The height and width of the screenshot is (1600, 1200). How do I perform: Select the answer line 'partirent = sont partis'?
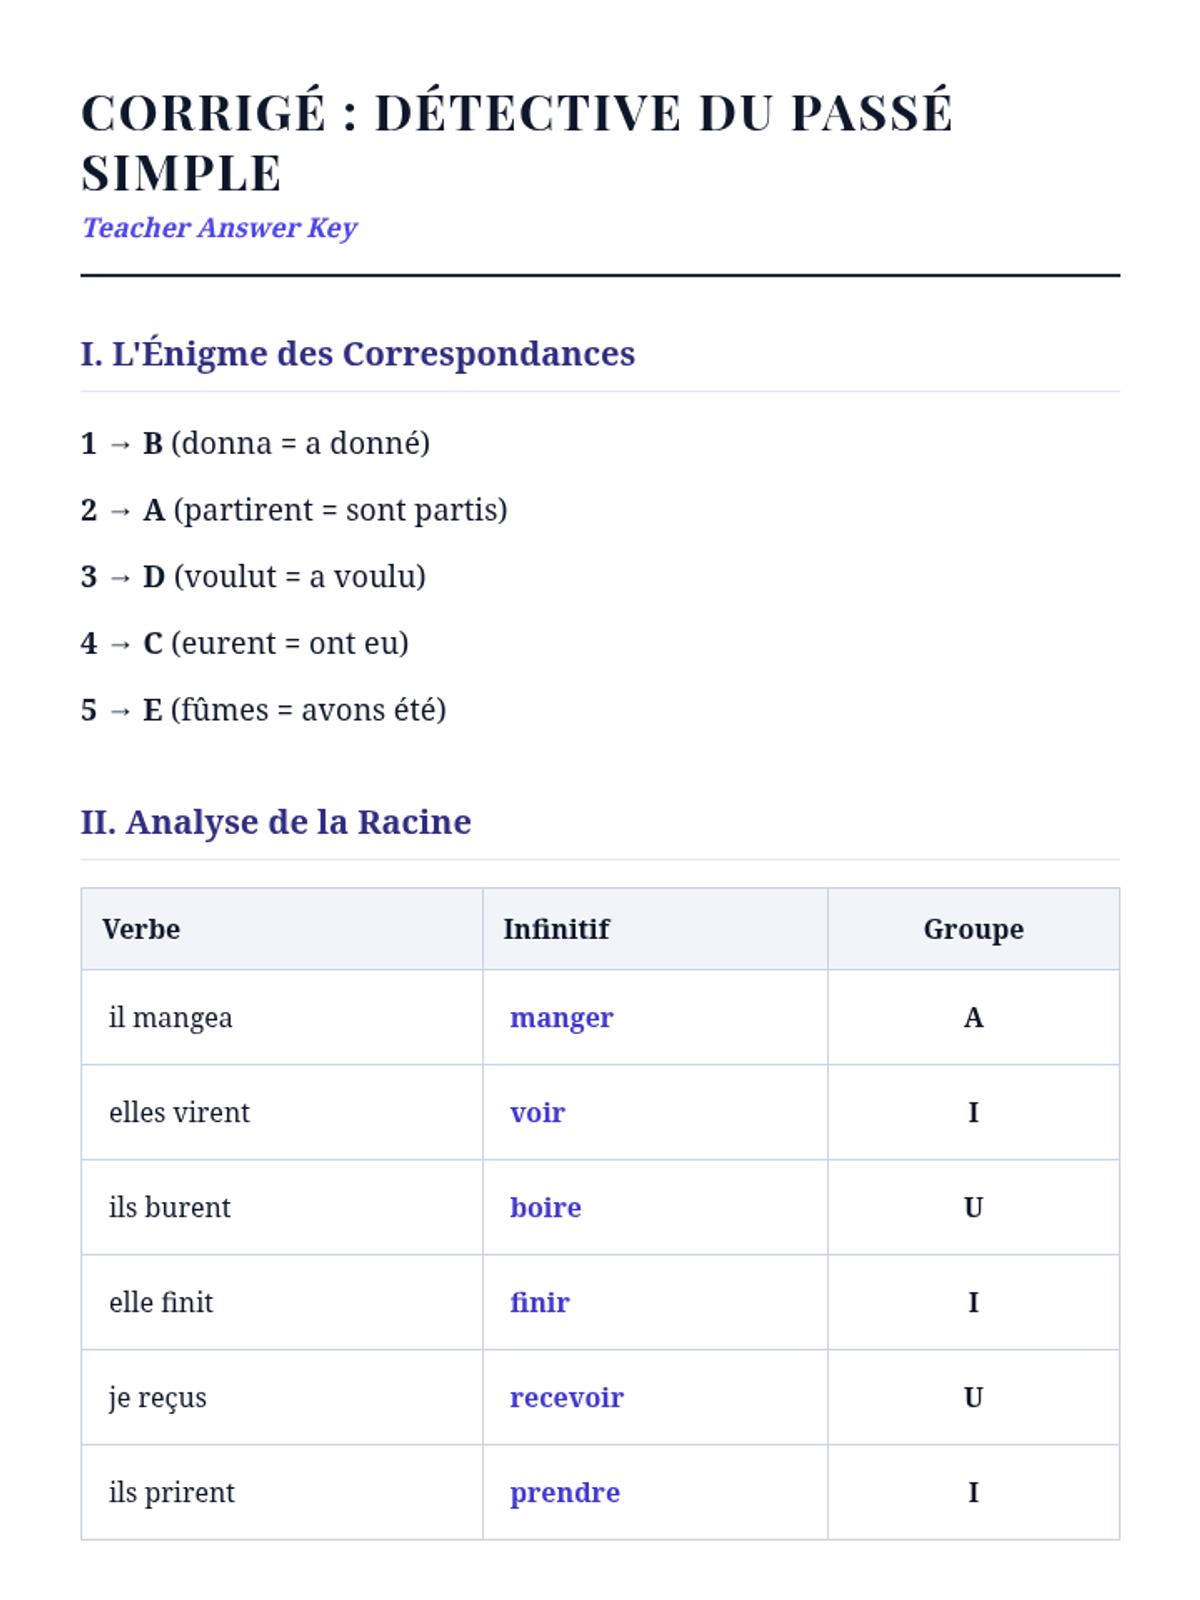click(x=294, y=510)
